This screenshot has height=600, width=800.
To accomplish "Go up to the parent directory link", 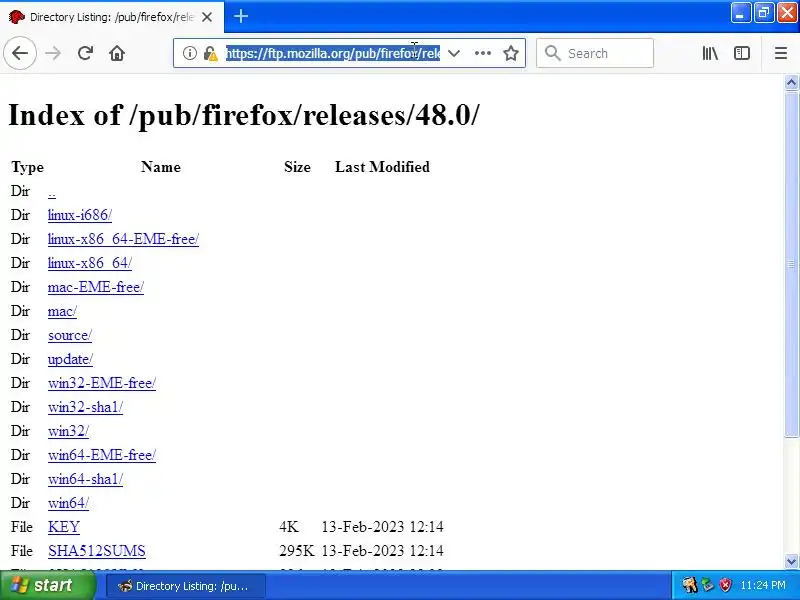I will pyautogui.click(x=52, y=191).
